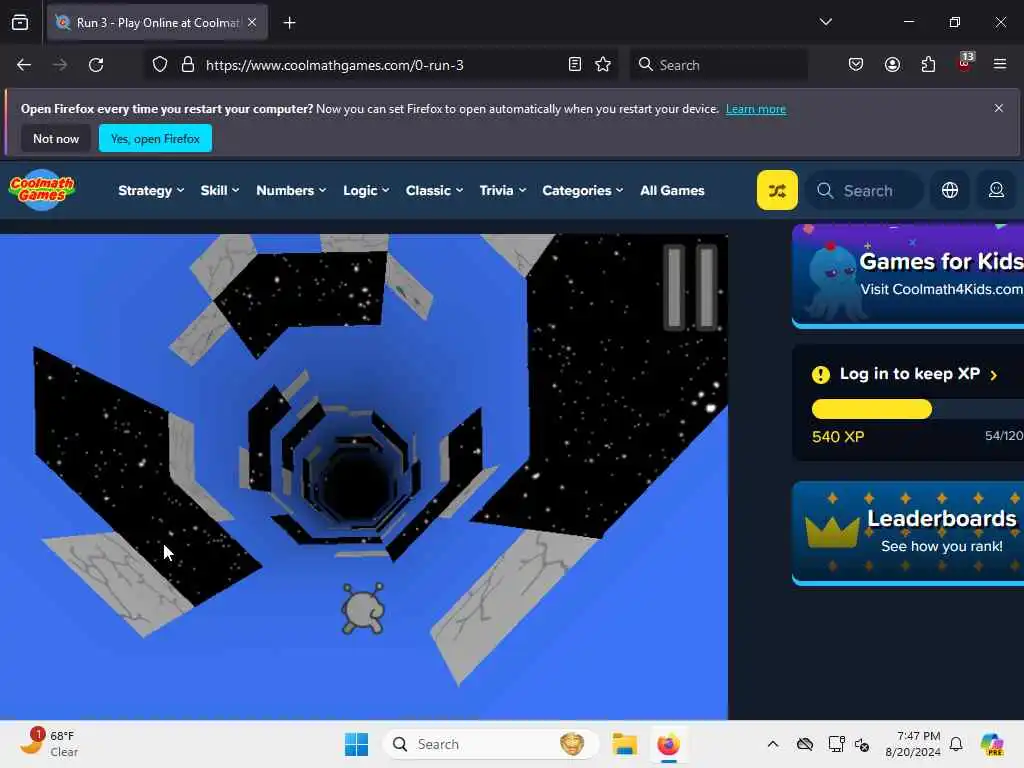Expand the Trivia menu
This screenshot has height=768, width=1024.
click(502, 190)
